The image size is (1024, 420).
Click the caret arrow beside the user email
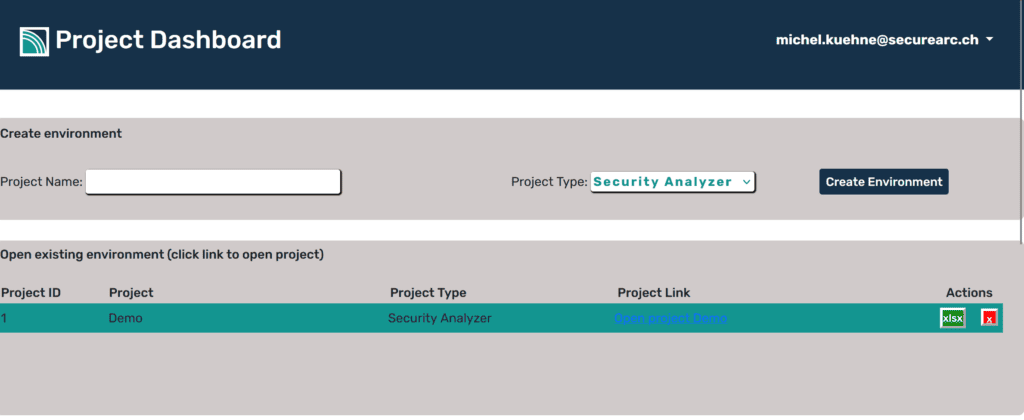989,40
